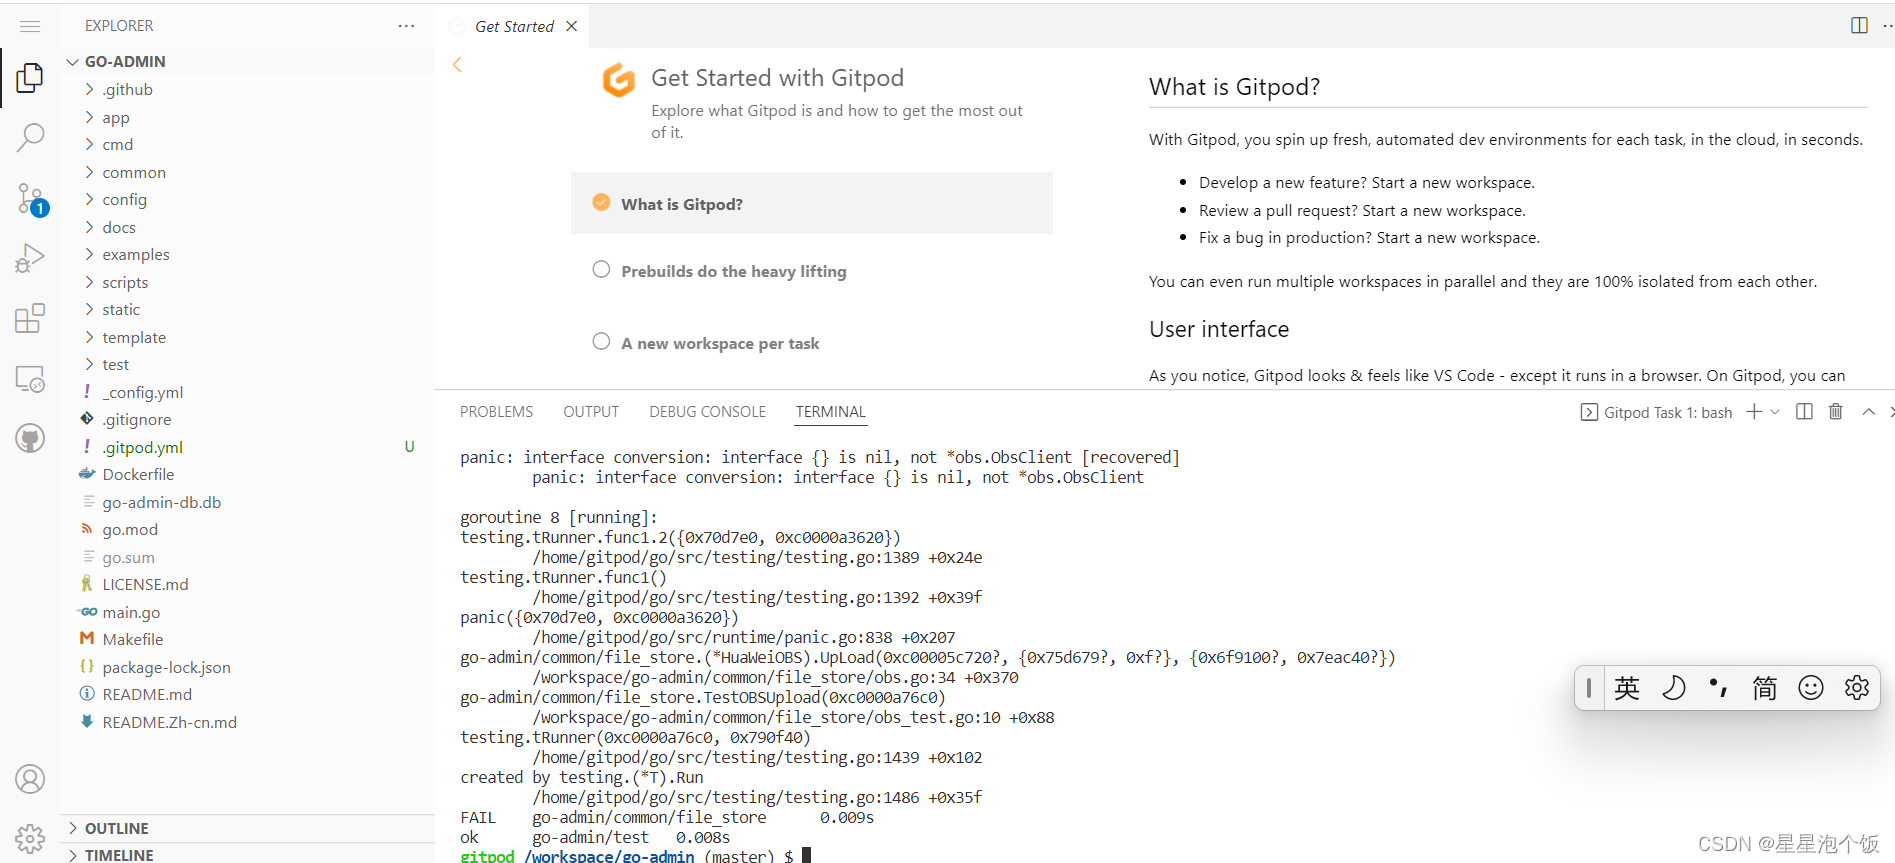The image size is (1895, 863).
Task: Kill terminal with trash icon
Action: [x=1836, y=412]
